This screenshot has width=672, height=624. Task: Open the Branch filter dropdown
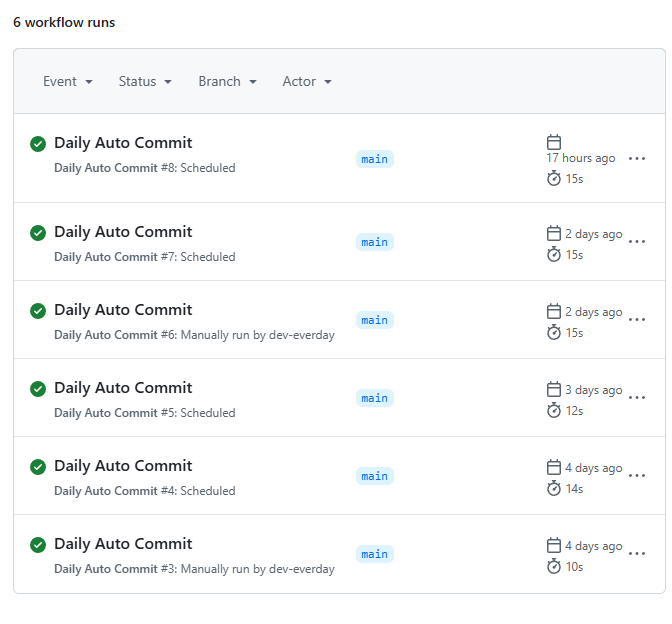(x=227, y=81)
